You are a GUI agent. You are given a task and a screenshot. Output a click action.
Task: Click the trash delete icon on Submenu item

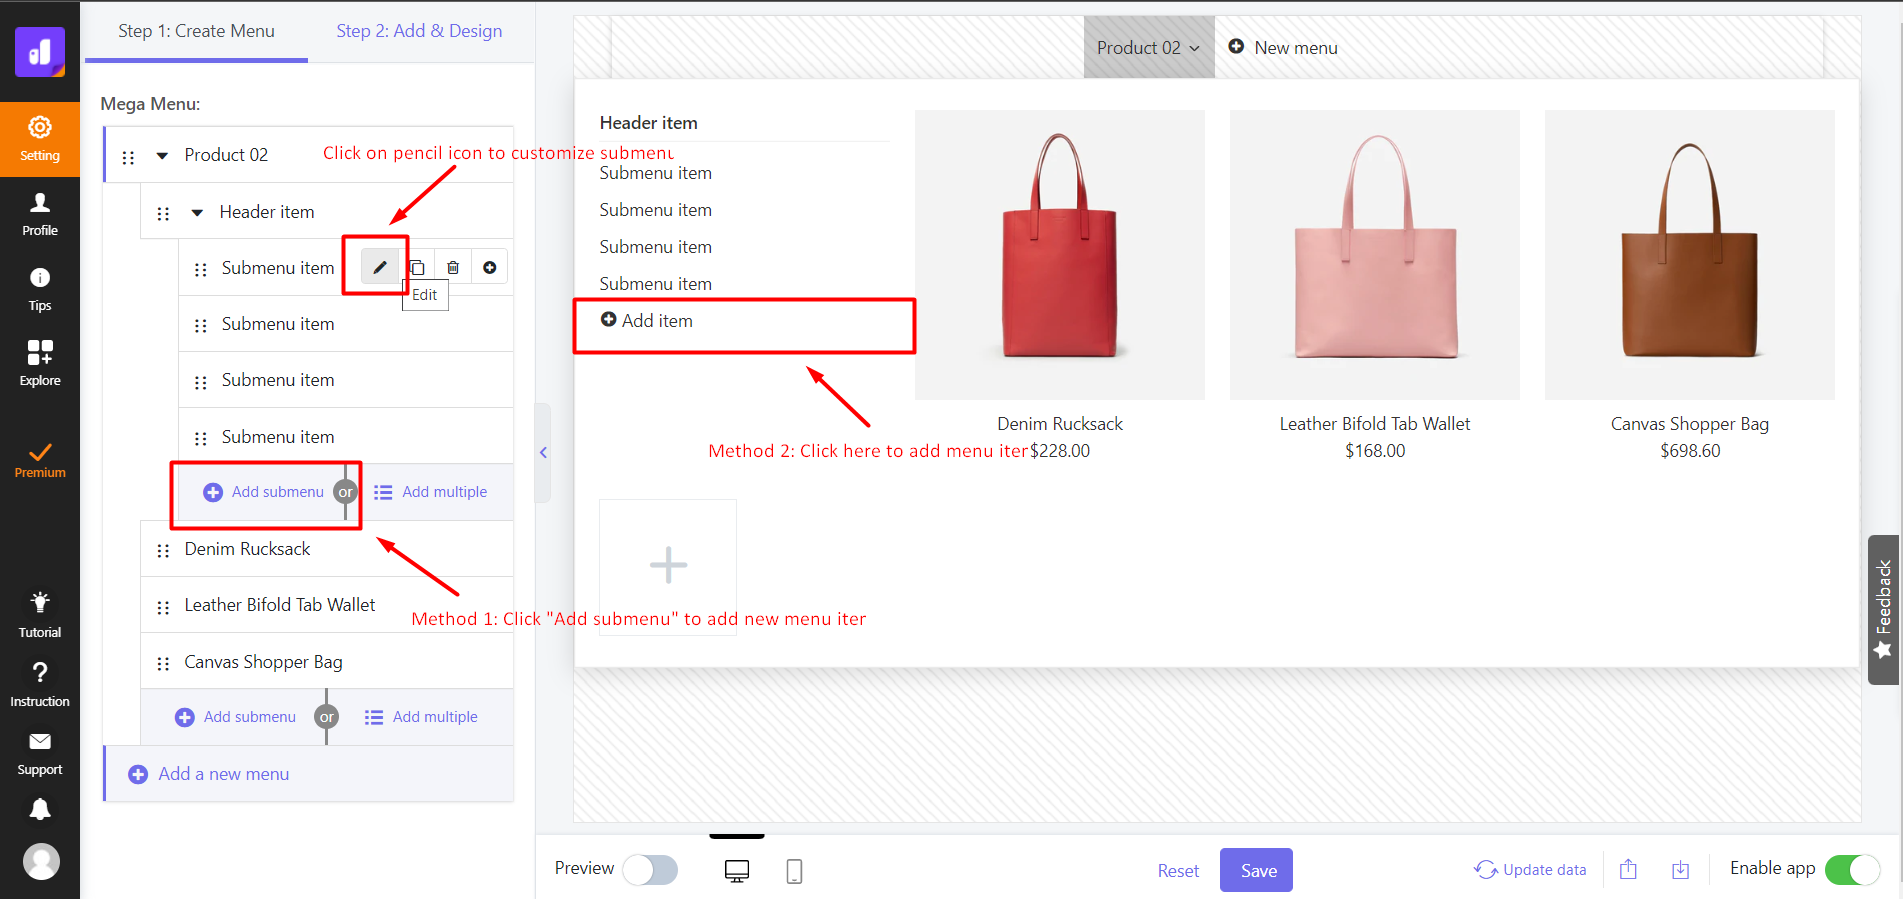(x=453, y=268)
